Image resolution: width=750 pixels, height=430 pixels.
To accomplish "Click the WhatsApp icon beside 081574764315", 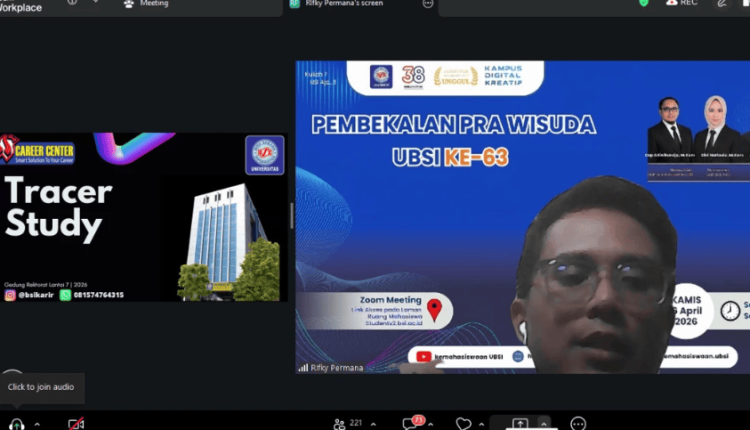I will pyautogui.click(x=66, y=295).
